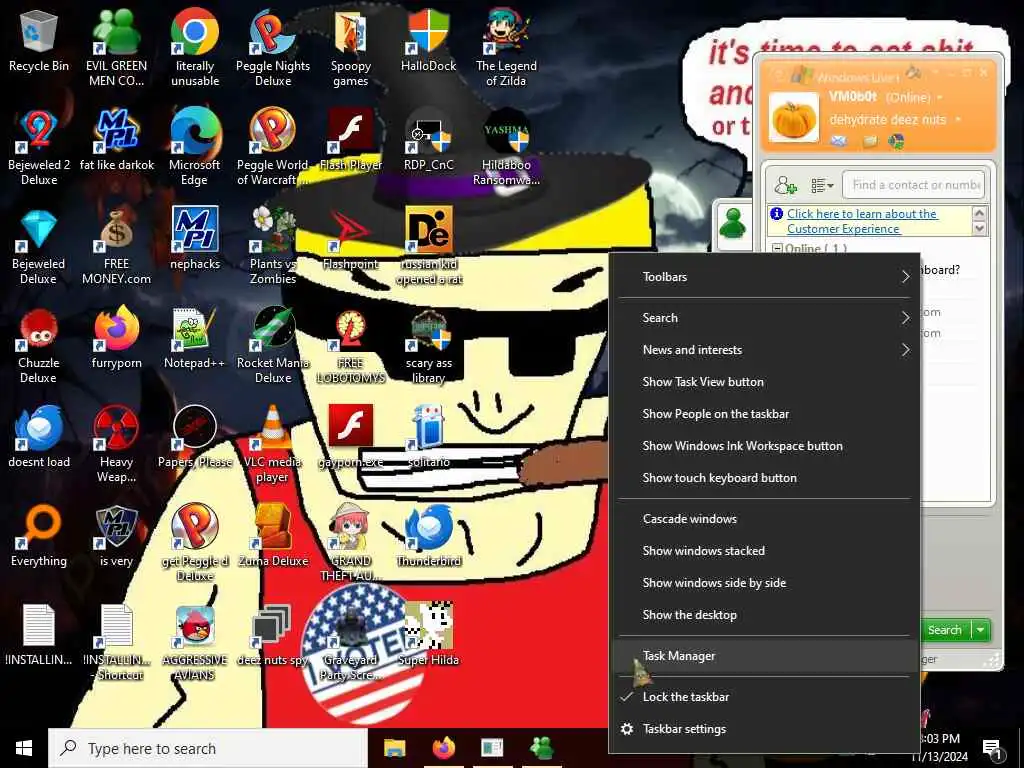Select the RDP_CnC desktop shortcut
Screen dimensions: 1024x768
428,139
